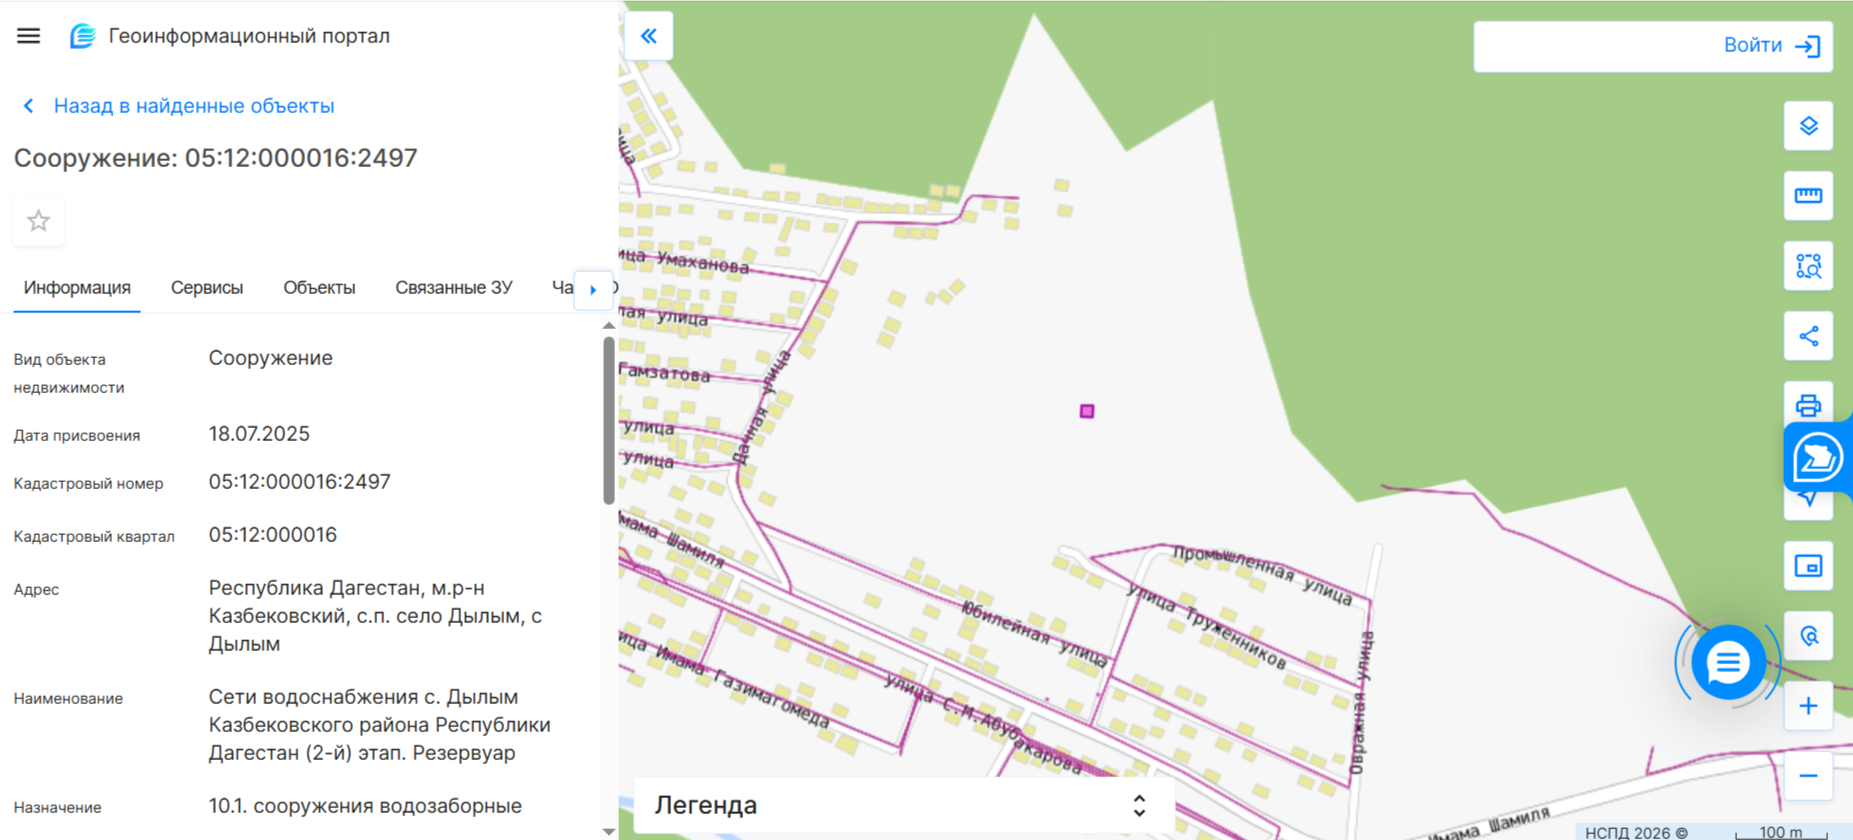Viewport: 1853px width, 840px height.
Task: Share the current map view
Action: (x=1808, y=336)
